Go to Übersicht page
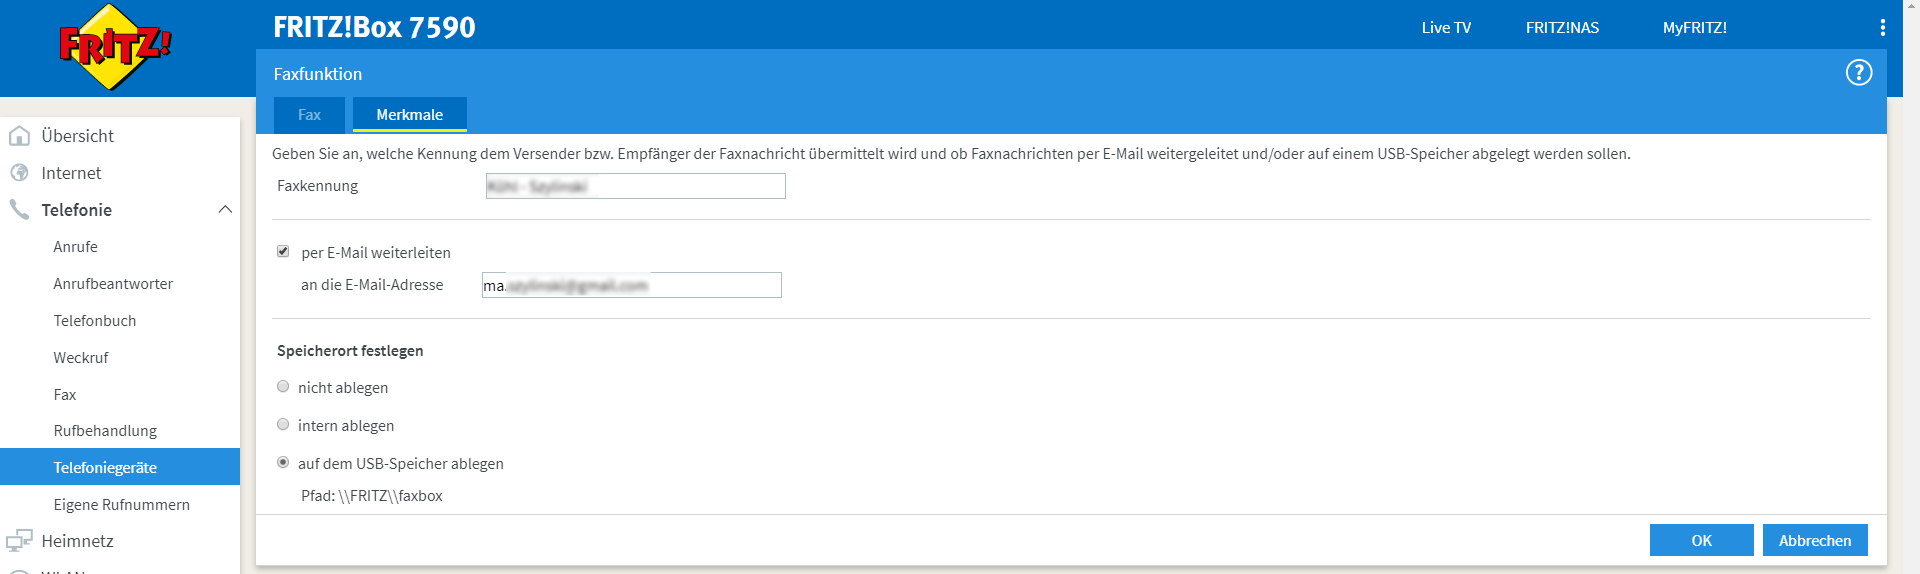This screenshot has height=574, width=1920. (77, 136)
